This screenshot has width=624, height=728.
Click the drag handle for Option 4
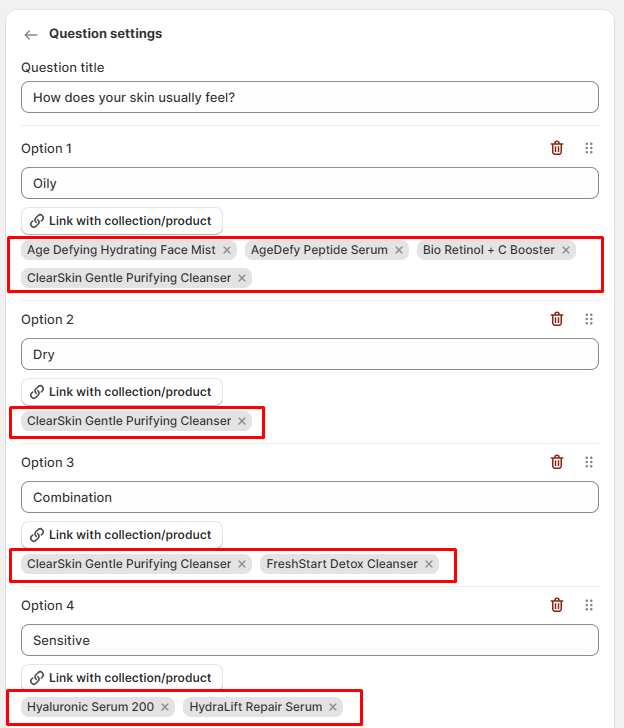point(589,605)
